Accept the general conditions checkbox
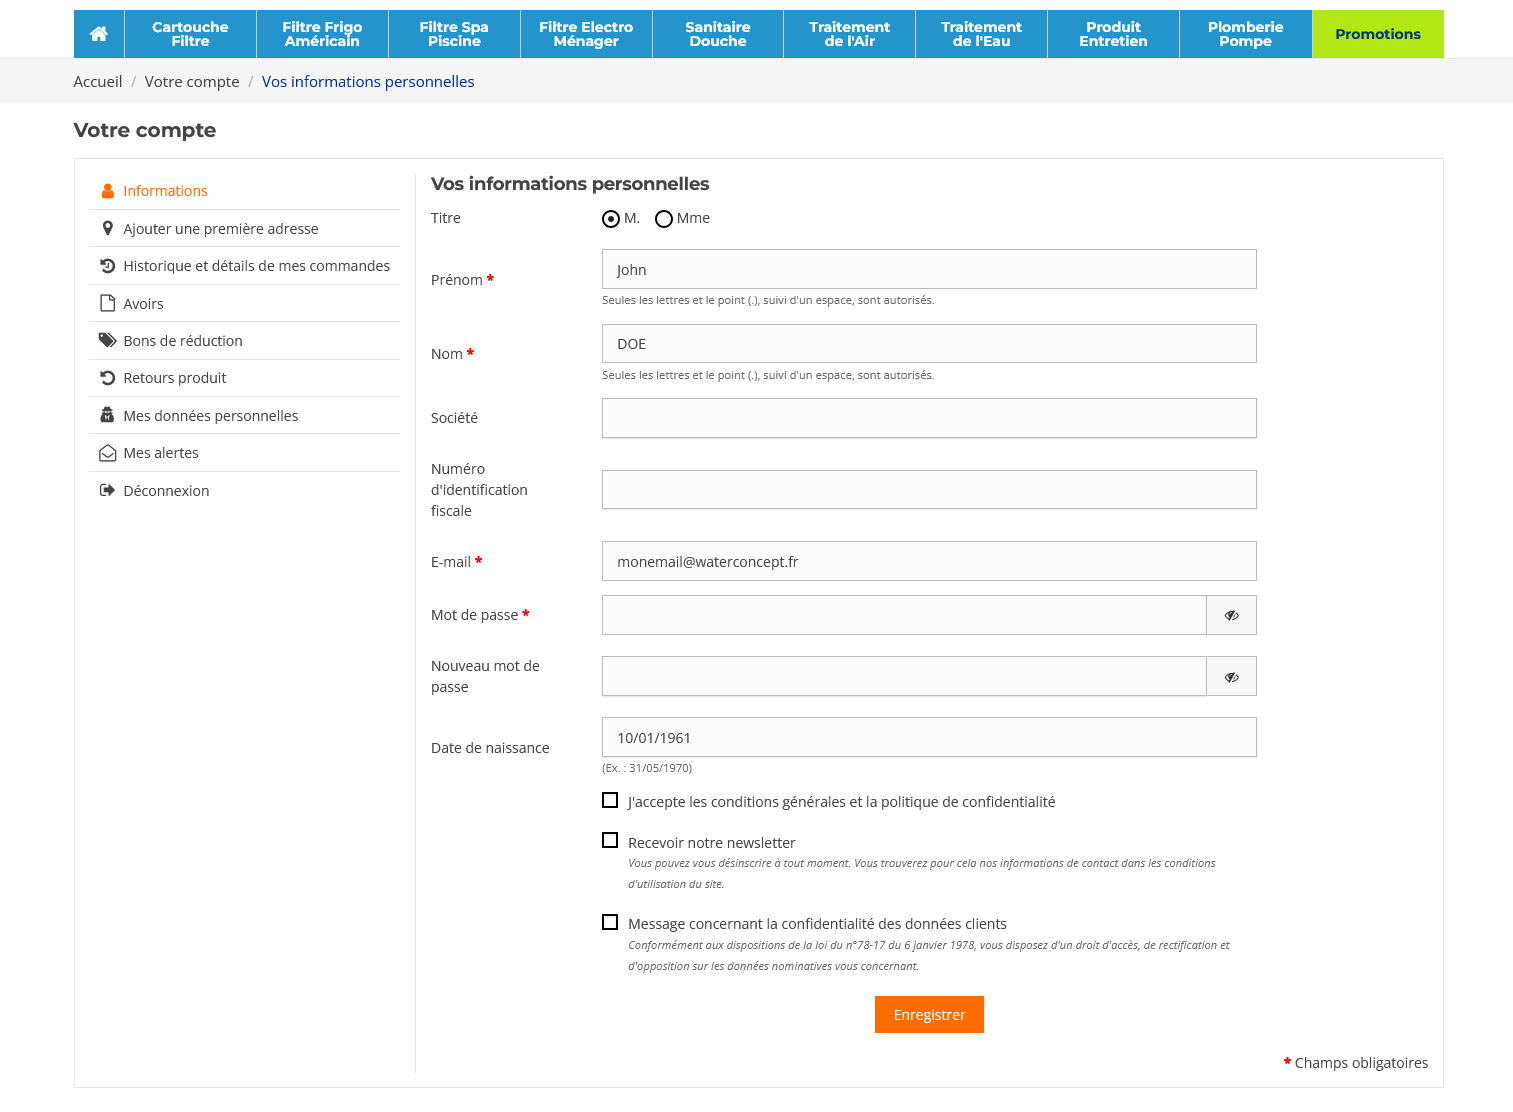 [x=610, y=800]
